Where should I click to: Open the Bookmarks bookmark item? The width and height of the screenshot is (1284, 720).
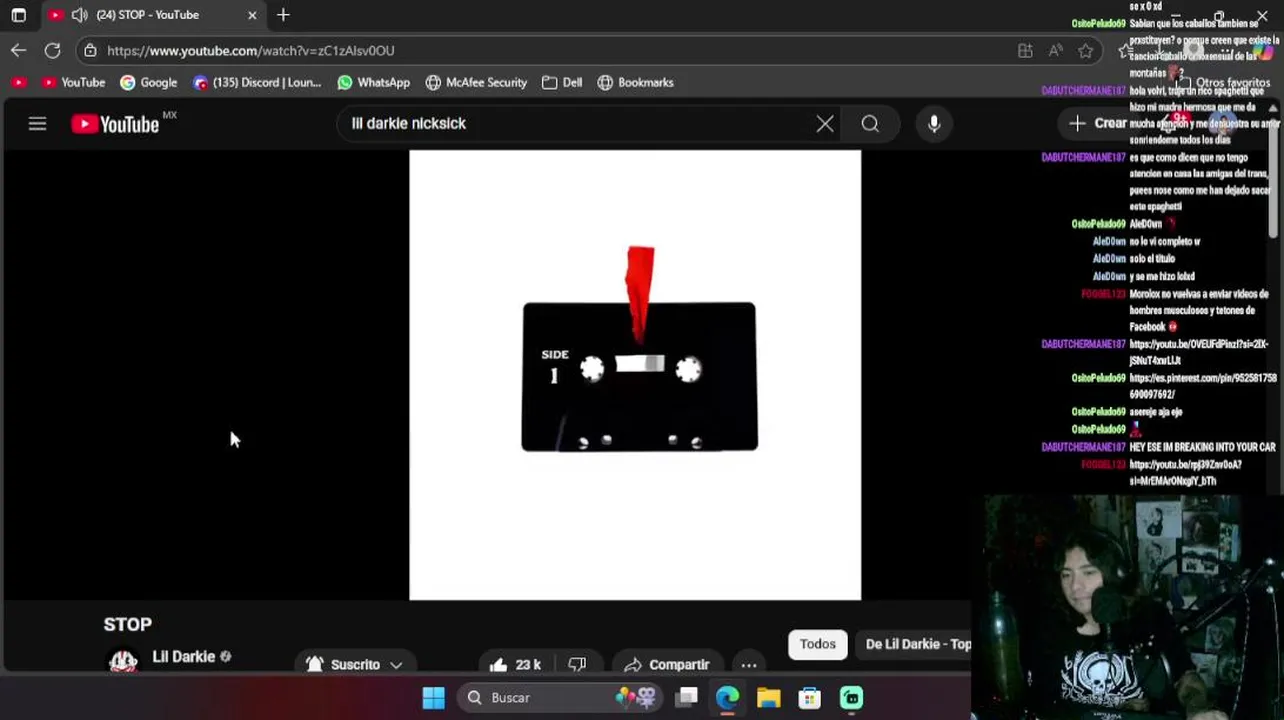[x=635, y=83]
